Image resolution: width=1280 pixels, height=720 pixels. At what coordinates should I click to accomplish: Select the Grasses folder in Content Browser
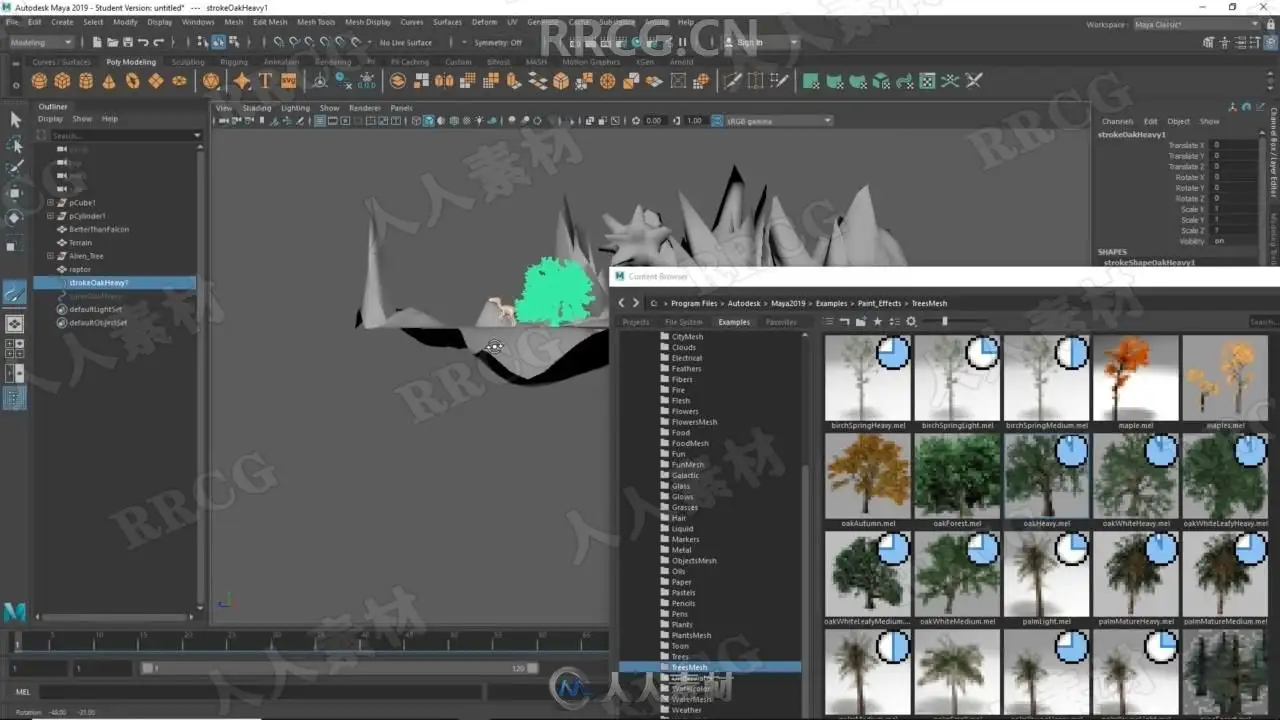685,508
